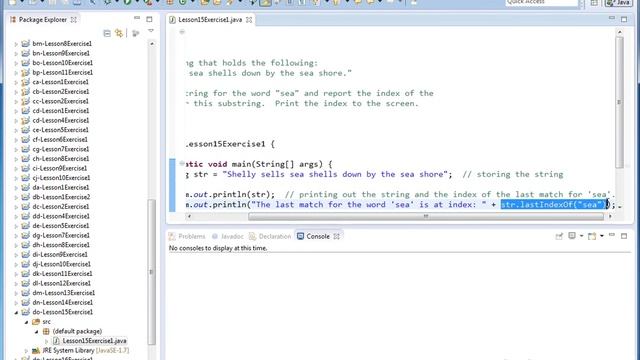640x360 pixels.
Task: Select project dg-Lesson7Exercise1
Action: click(x=61, y=236)
